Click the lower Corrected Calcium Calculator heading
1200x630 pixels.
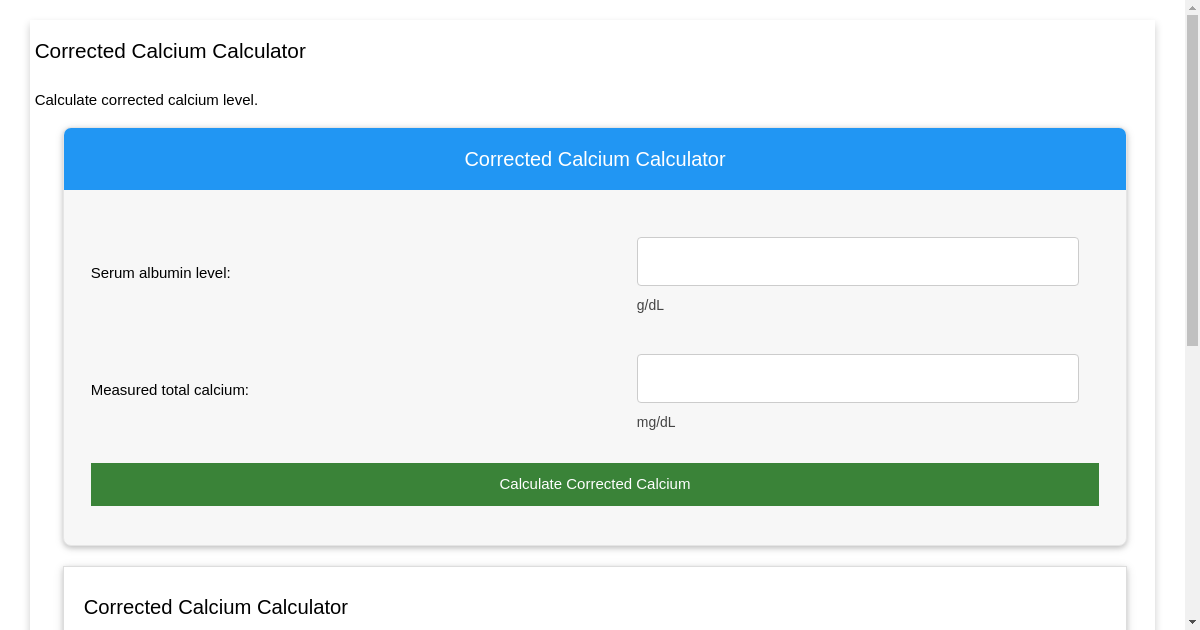point(215,607)
